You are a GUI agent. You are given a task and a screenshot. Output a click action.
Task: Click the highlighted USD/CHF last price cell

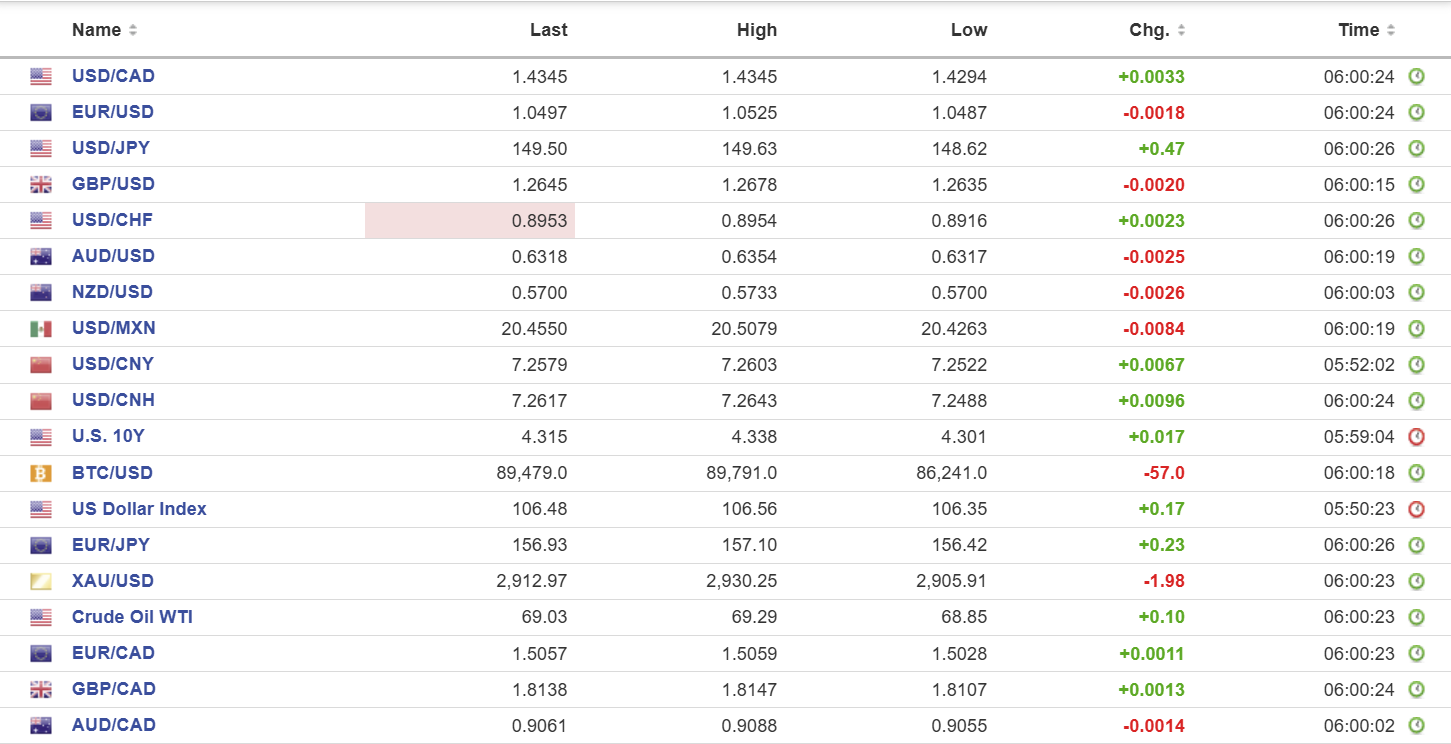point(470,221)
